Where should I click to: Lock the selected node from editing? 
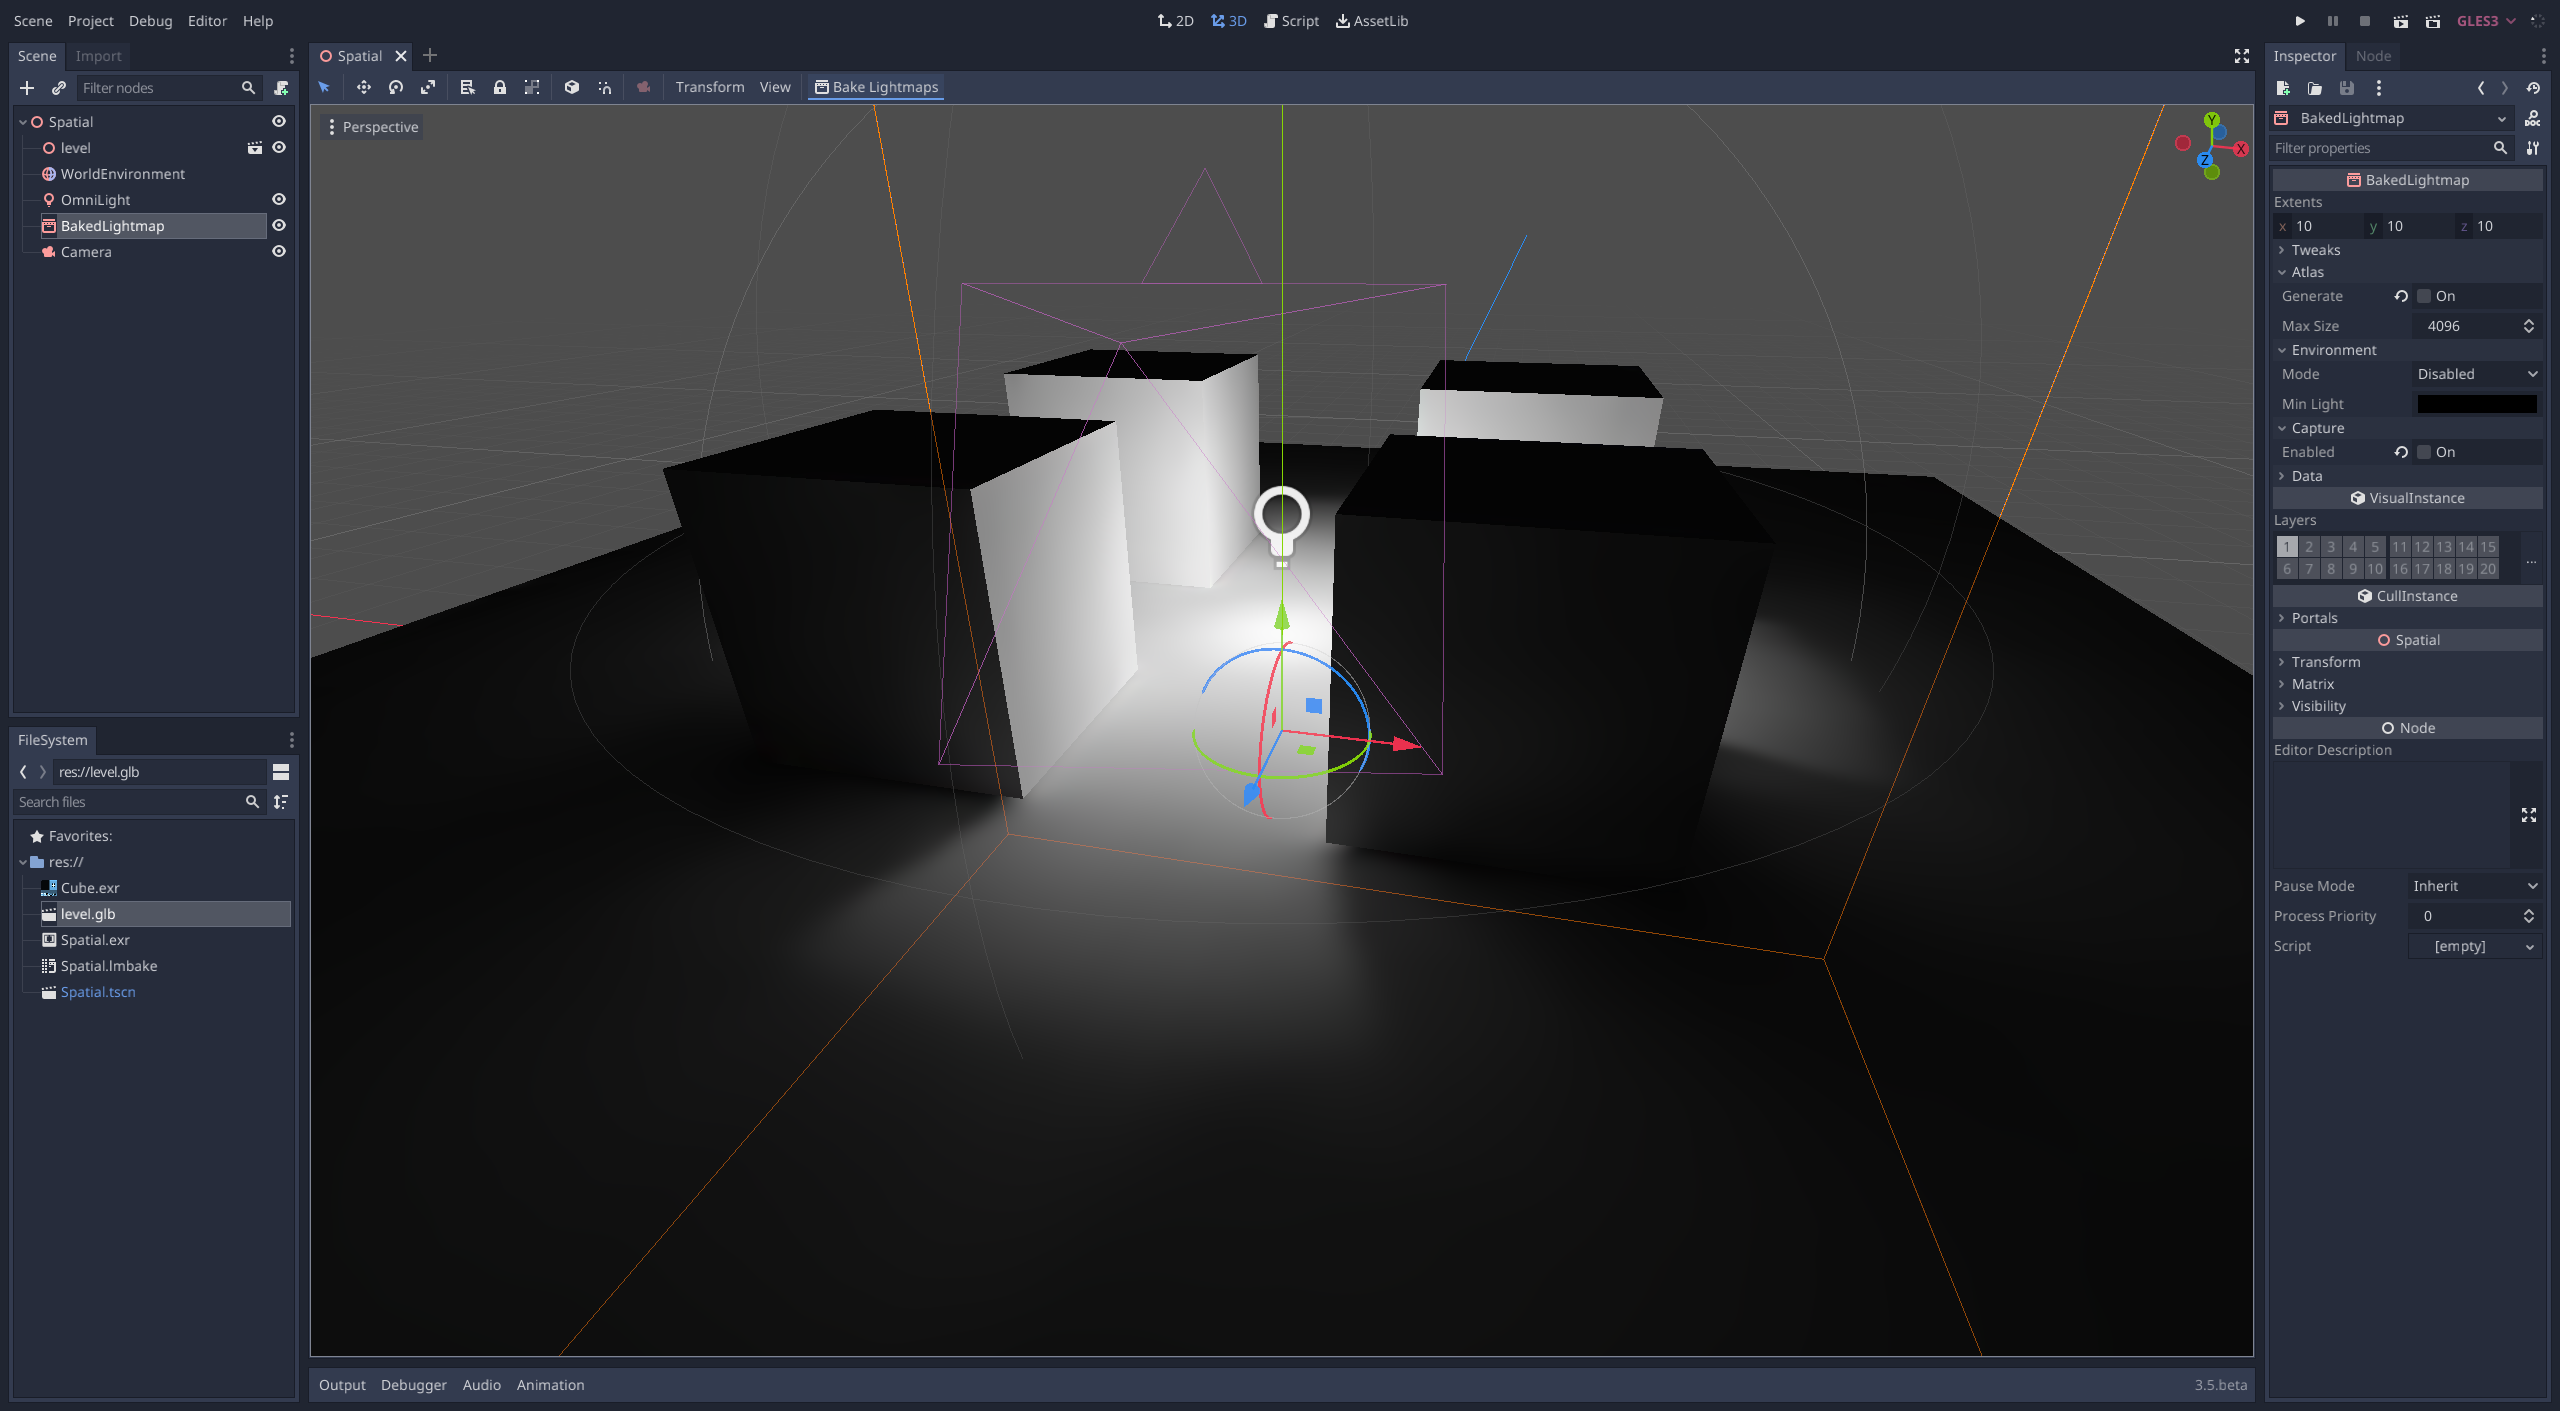500,87
